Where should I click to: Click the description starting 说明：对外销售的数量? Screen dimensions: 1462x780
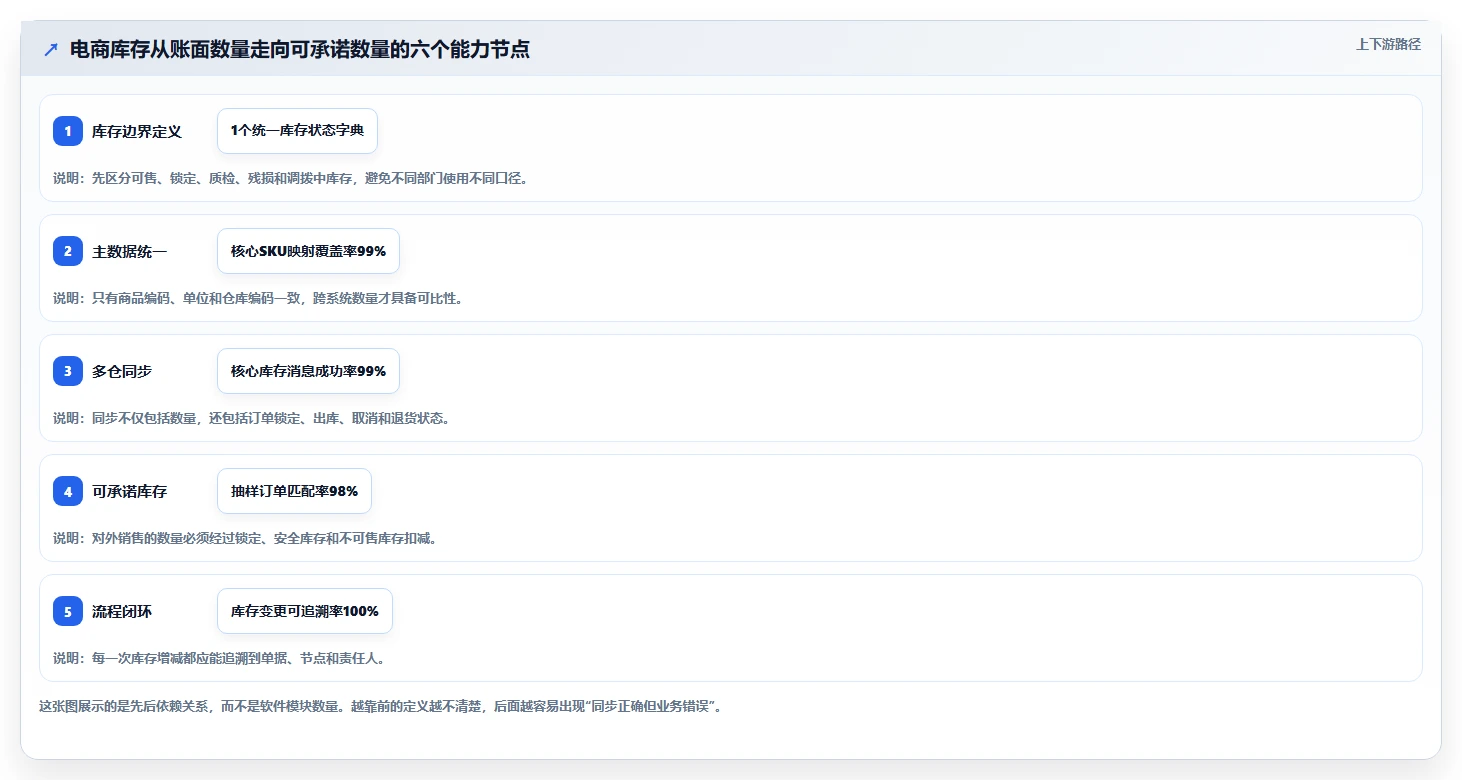pyautogui.click(x=246, y=538)
